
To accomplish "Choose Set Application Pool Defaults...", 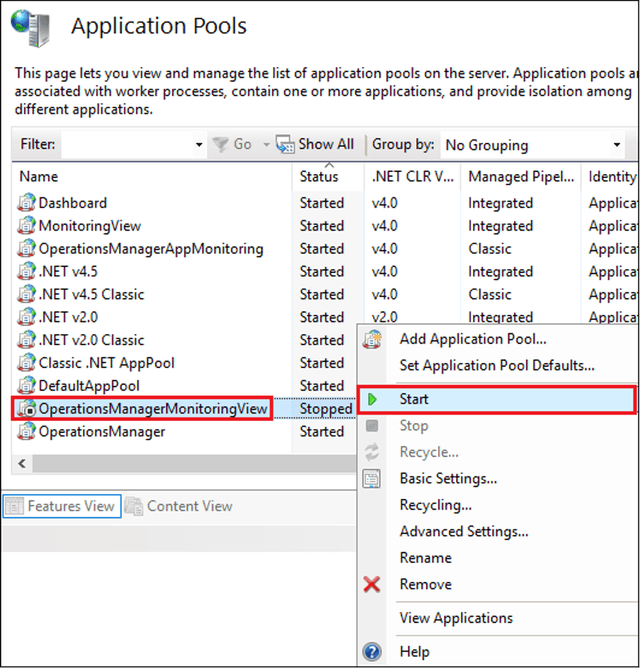I will 497,366.
